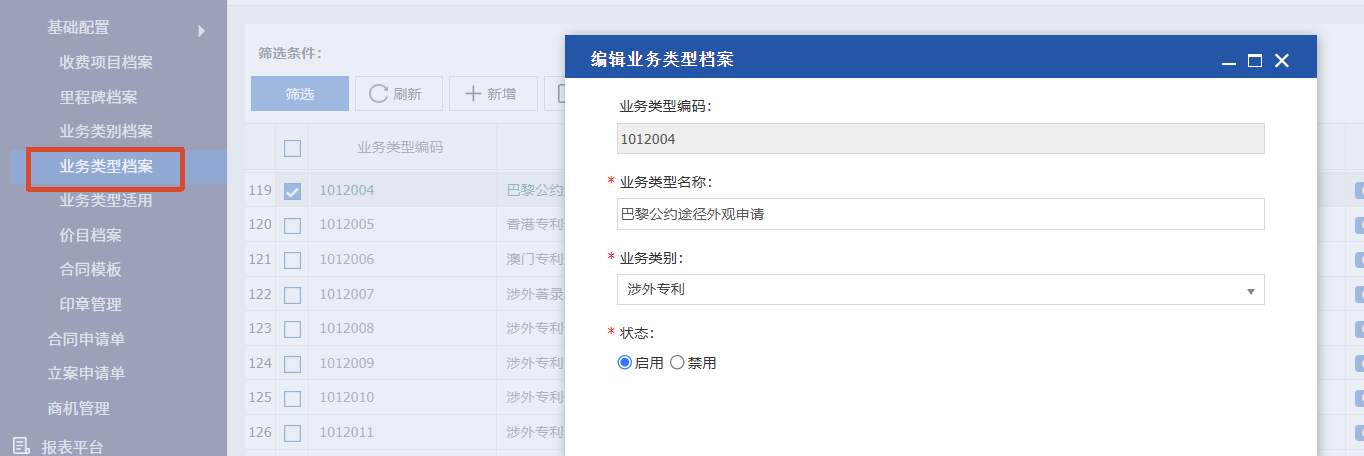The image size is (1364, 456).
Task: Select the 禁用 radio button
Action: pos(677,363)
